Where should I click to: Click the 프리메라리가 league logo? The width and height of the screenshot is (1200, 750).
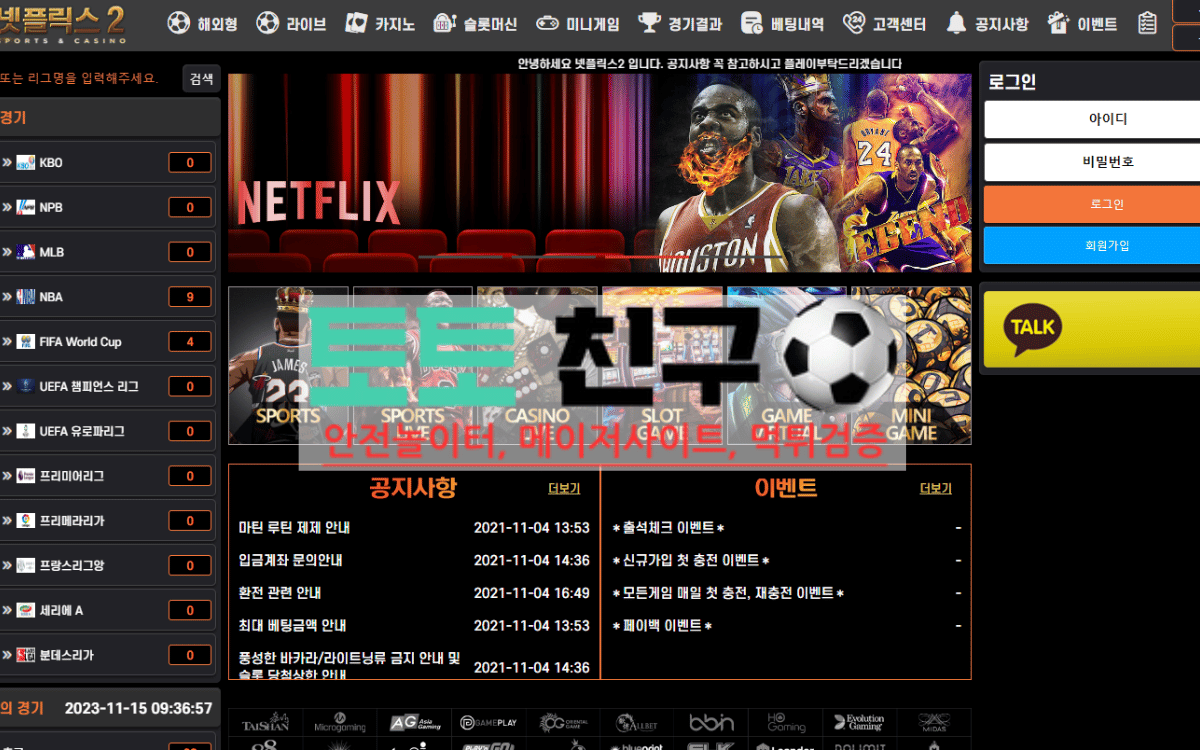(25, 521)
